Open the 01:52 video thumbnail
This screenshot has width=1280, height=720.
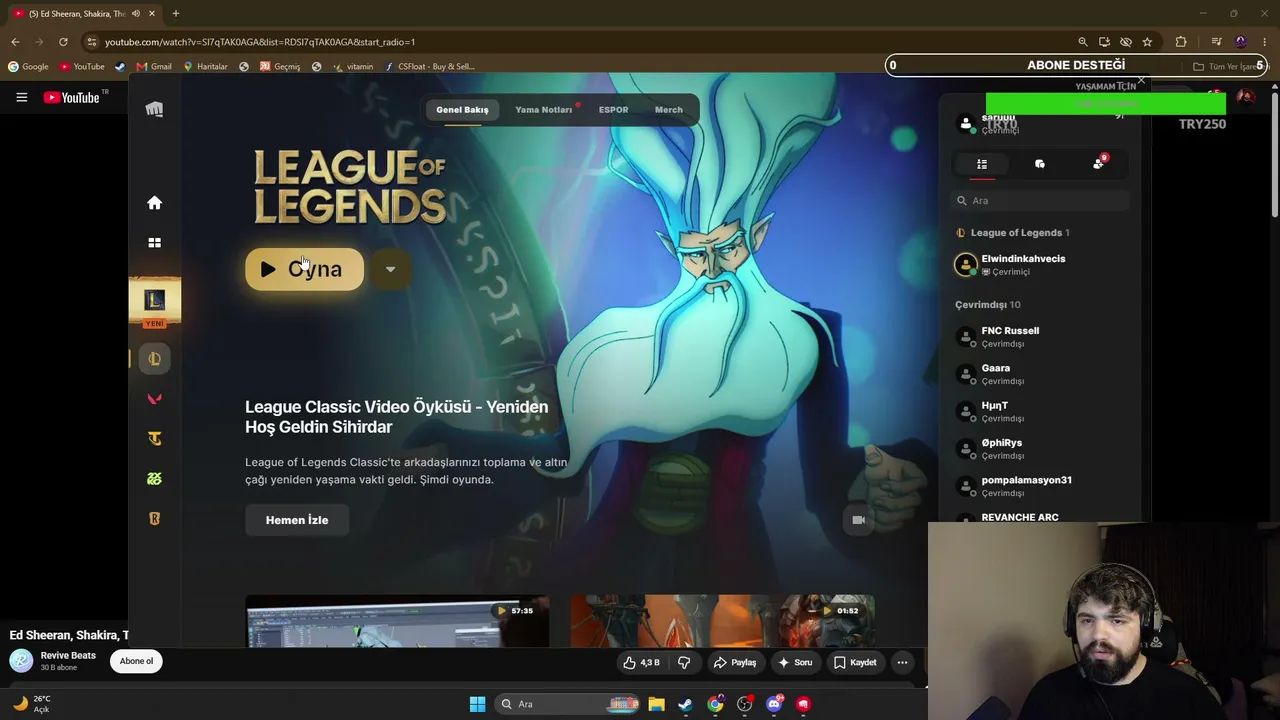click(722, 621)
